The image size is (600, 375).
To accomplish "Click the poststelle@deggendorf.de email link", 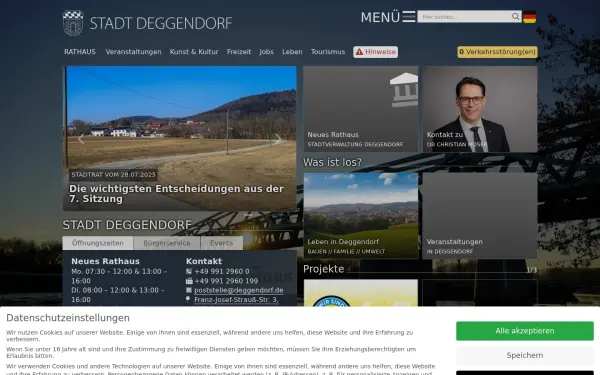I will pos(239,290).
